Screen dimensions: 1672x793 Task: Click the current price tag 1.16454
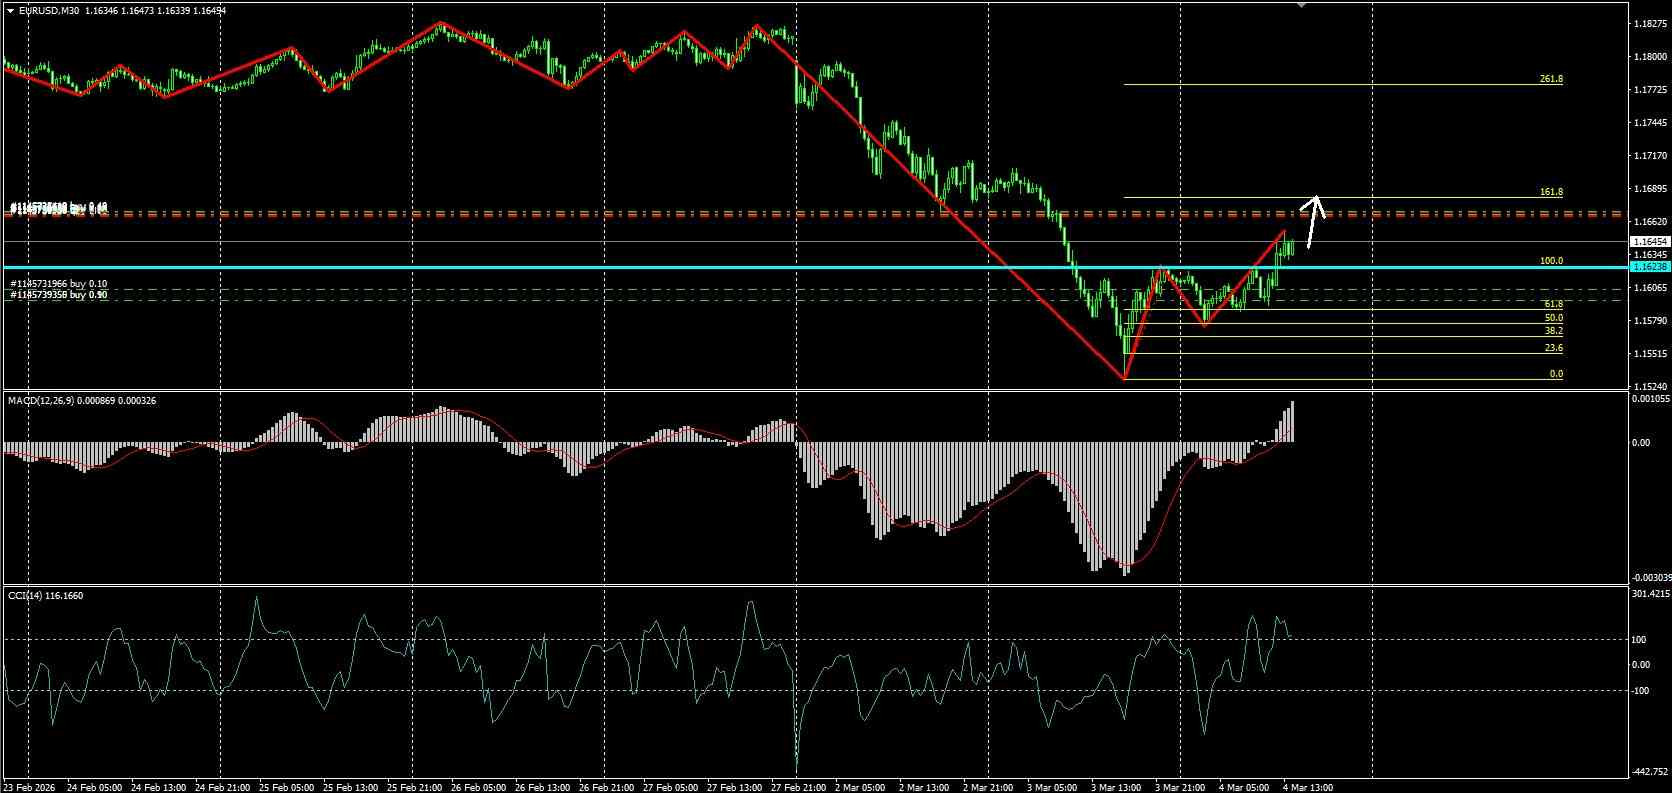(1649, 242)
